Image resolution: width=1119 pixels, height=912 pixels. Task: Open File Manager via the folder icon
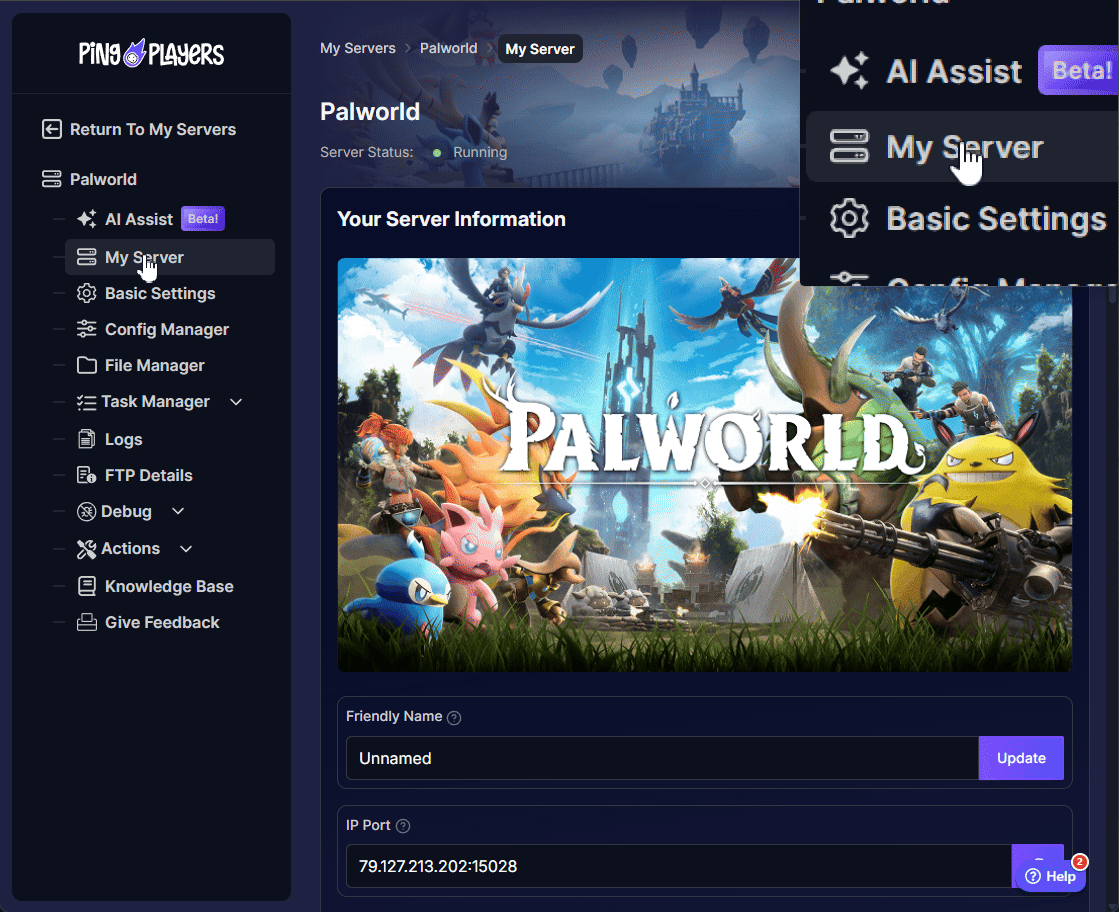tap(86, 365)
